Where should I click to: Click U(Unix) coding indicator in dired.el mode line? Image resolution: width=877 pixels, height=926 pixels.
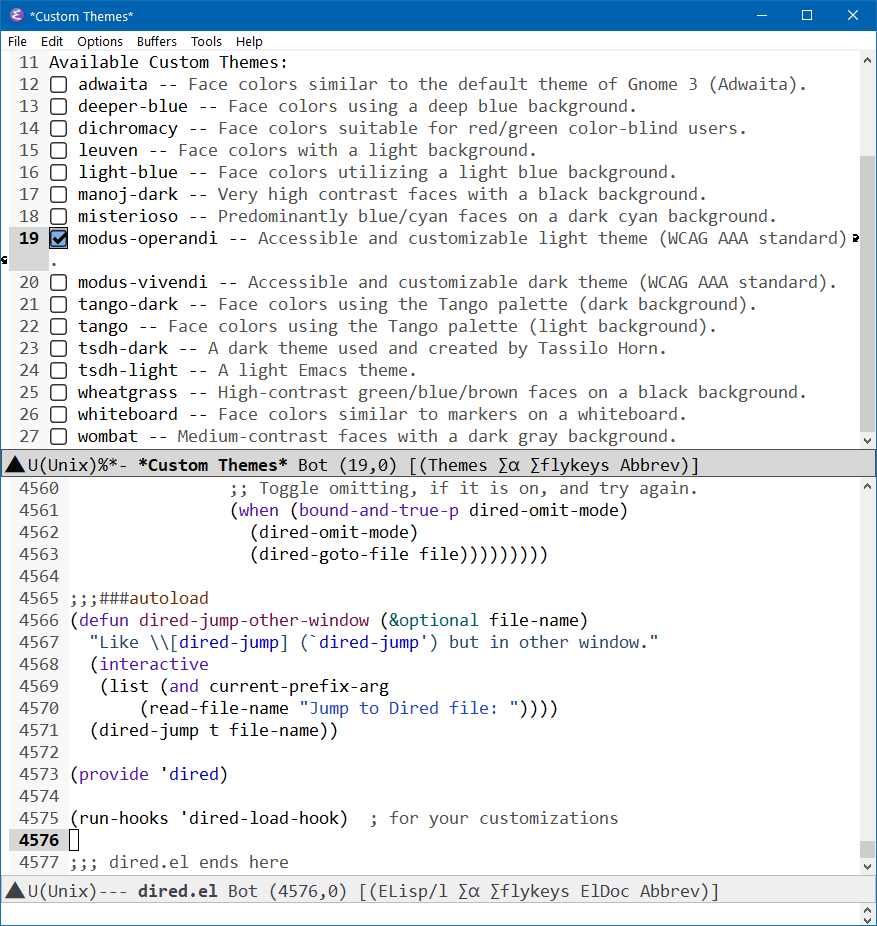click(x=62, y=891)
